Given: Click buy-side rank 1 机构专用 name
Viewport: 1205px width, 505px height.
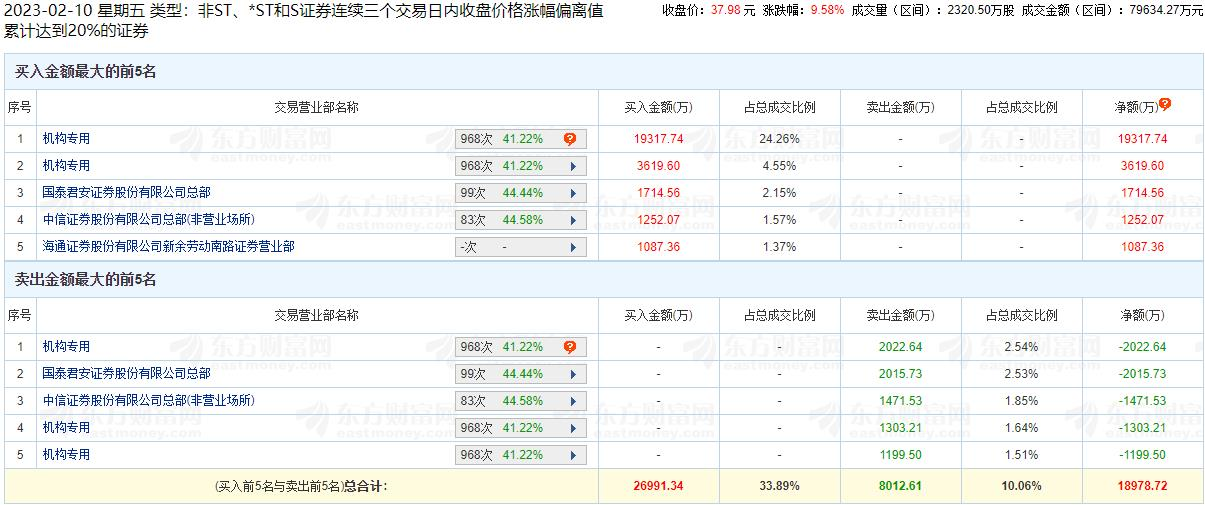Looking at the screenshot, I should tap(66, 139).
